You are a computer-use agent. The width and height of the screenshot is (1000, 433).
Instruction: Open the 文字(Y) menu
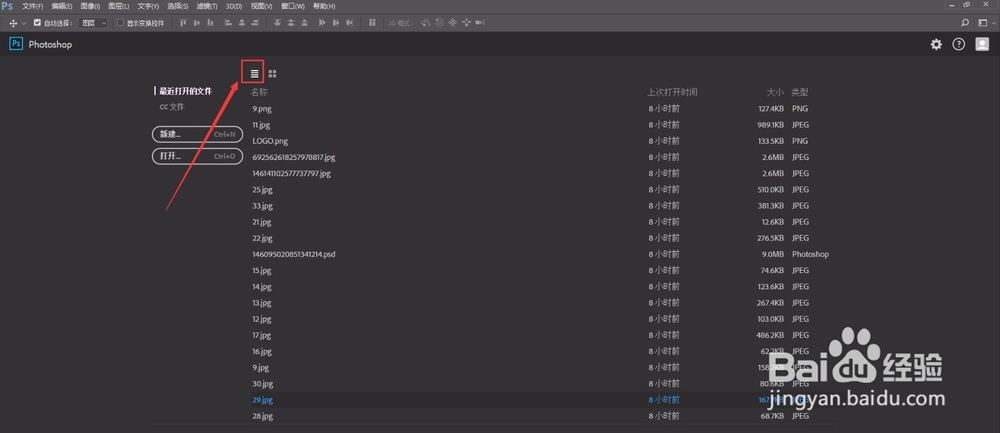click(148, 6)
